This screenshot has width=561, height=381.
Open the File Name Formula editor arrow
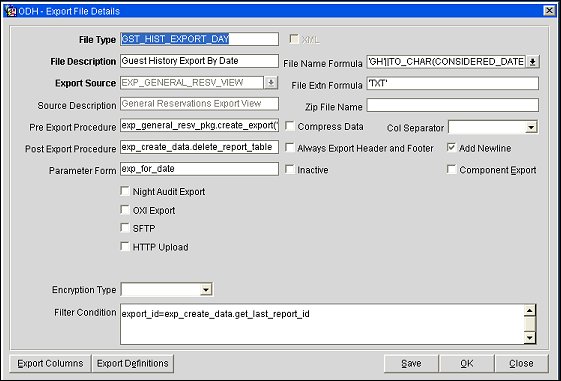point(532,62)
